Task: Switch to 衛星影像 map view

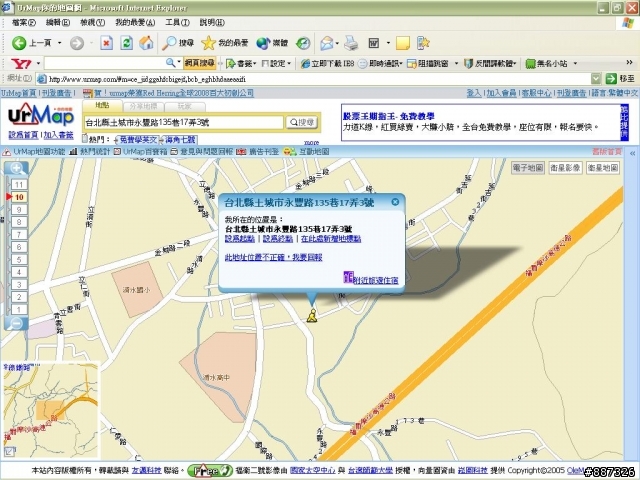Action: pos(566,168)
